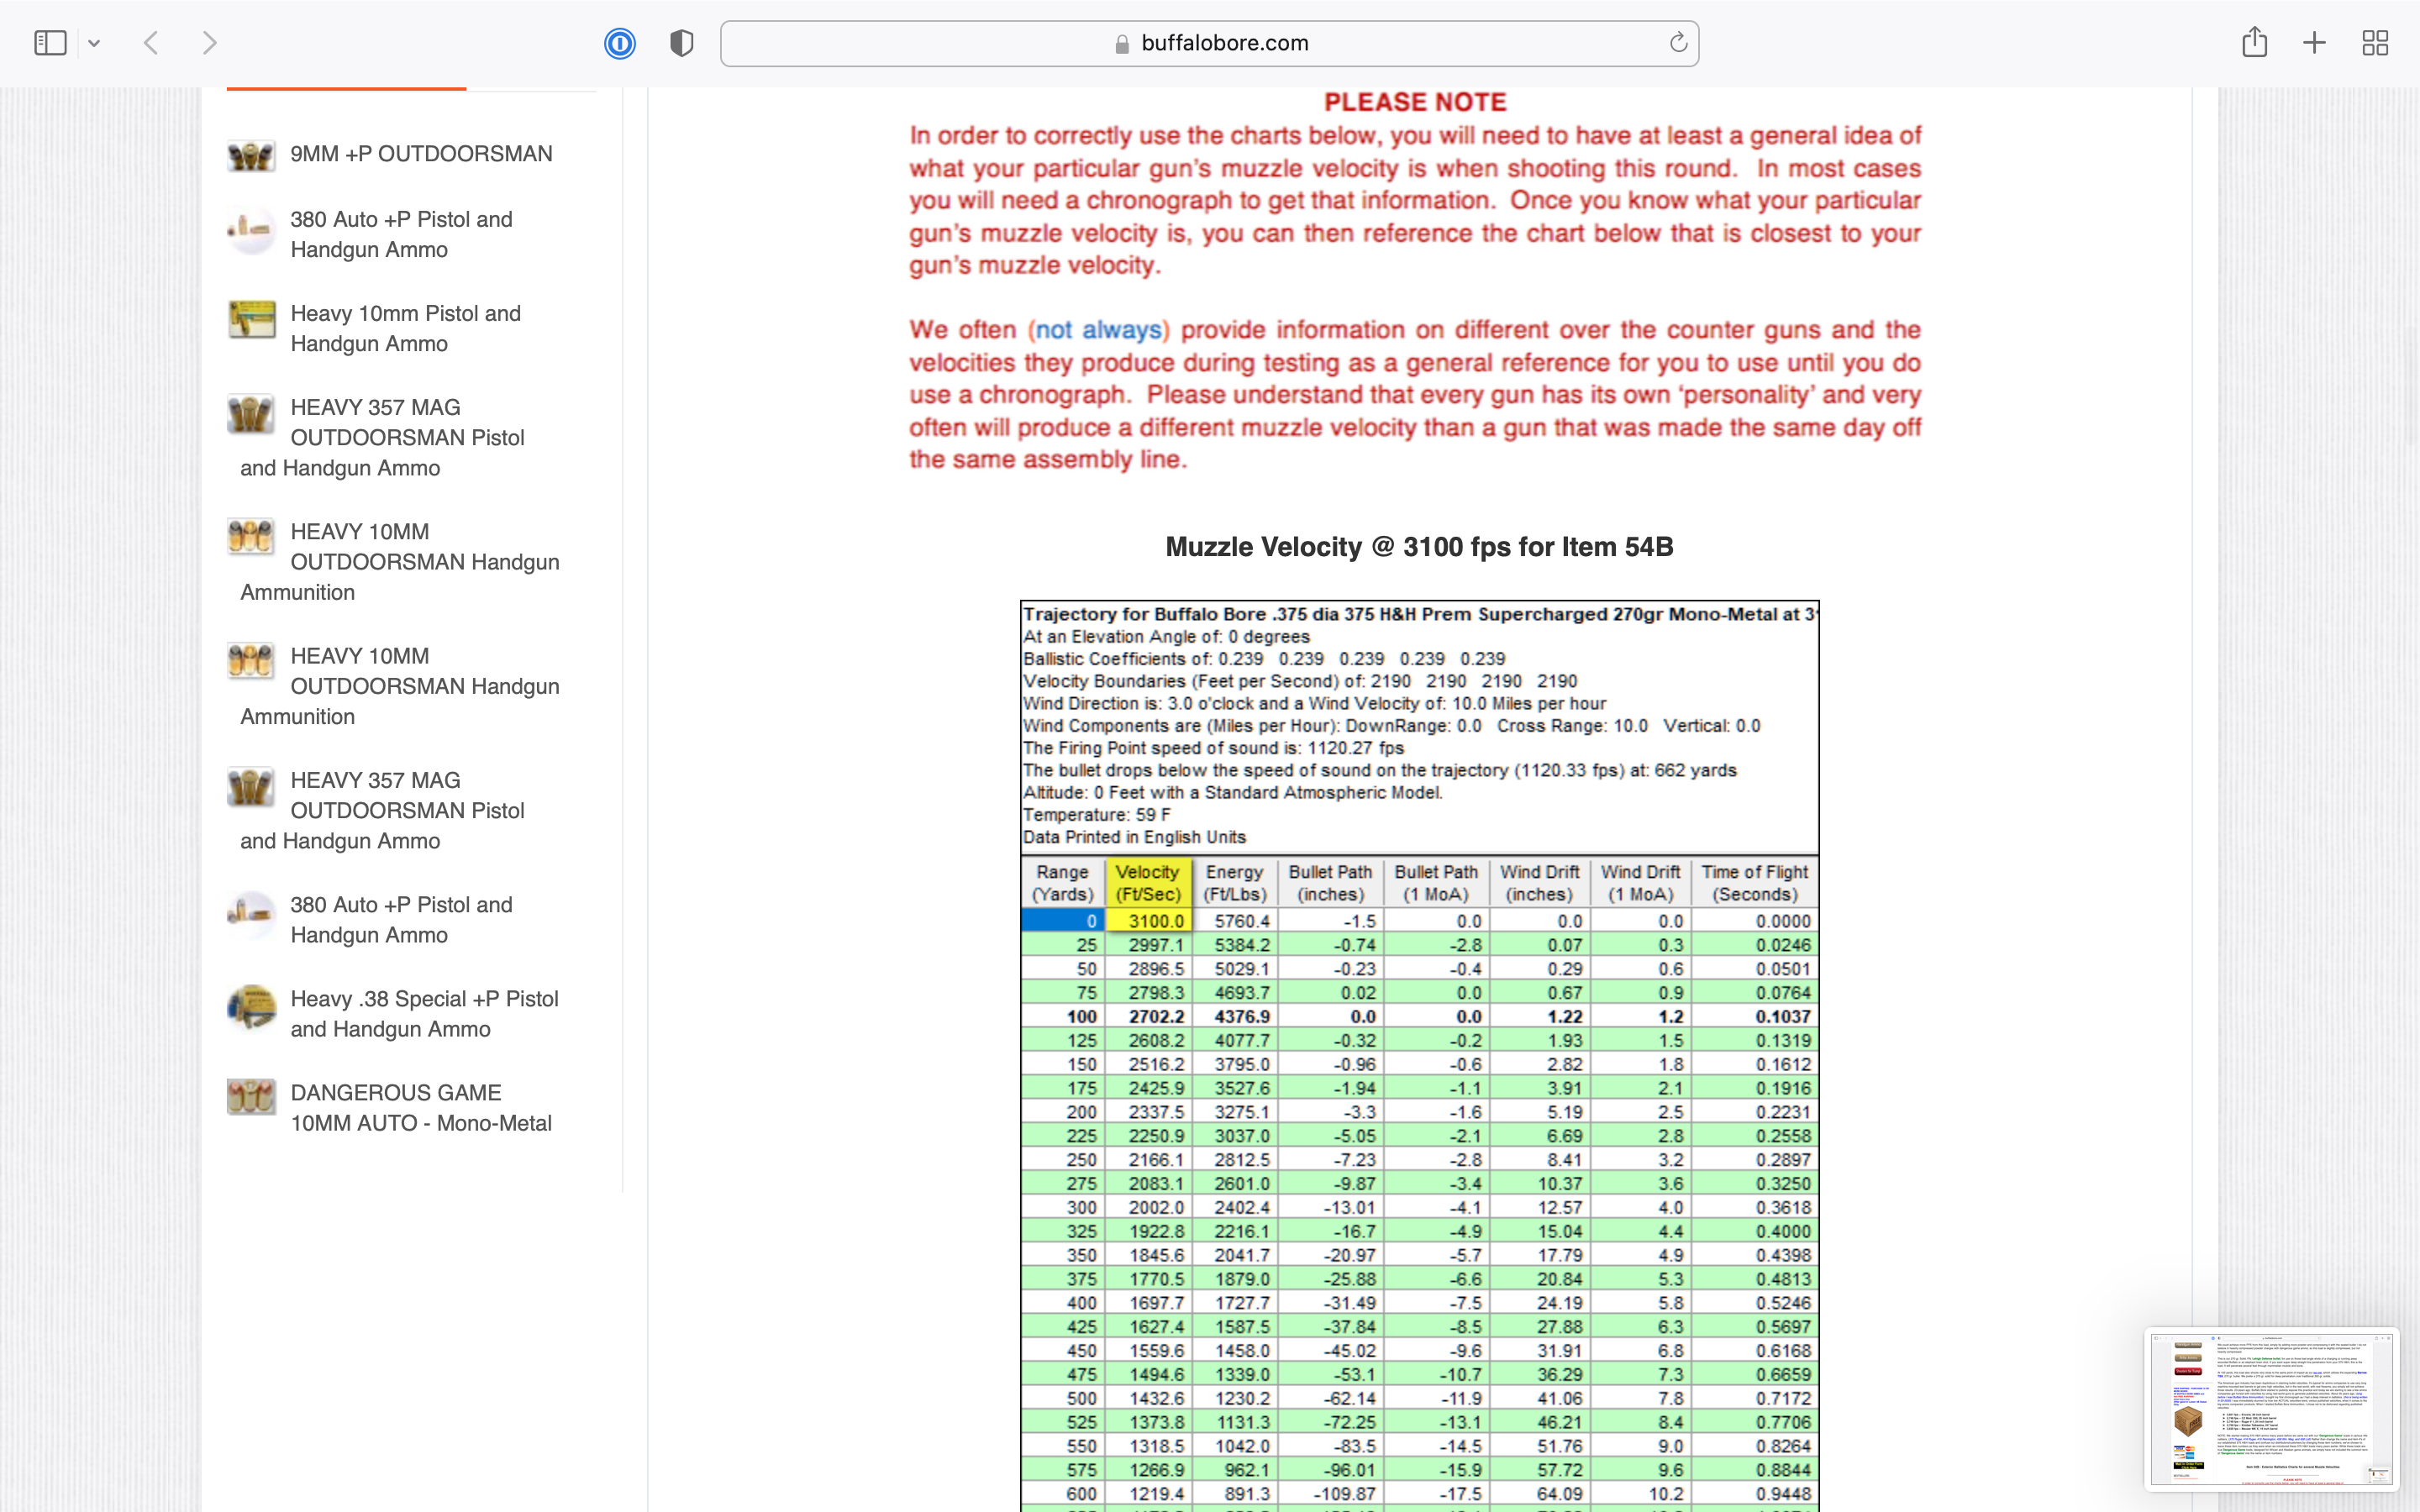Go back to the previous page
Viewport: 2420px width, 1512px height.
pyautogui.click(x=151, y=43)
